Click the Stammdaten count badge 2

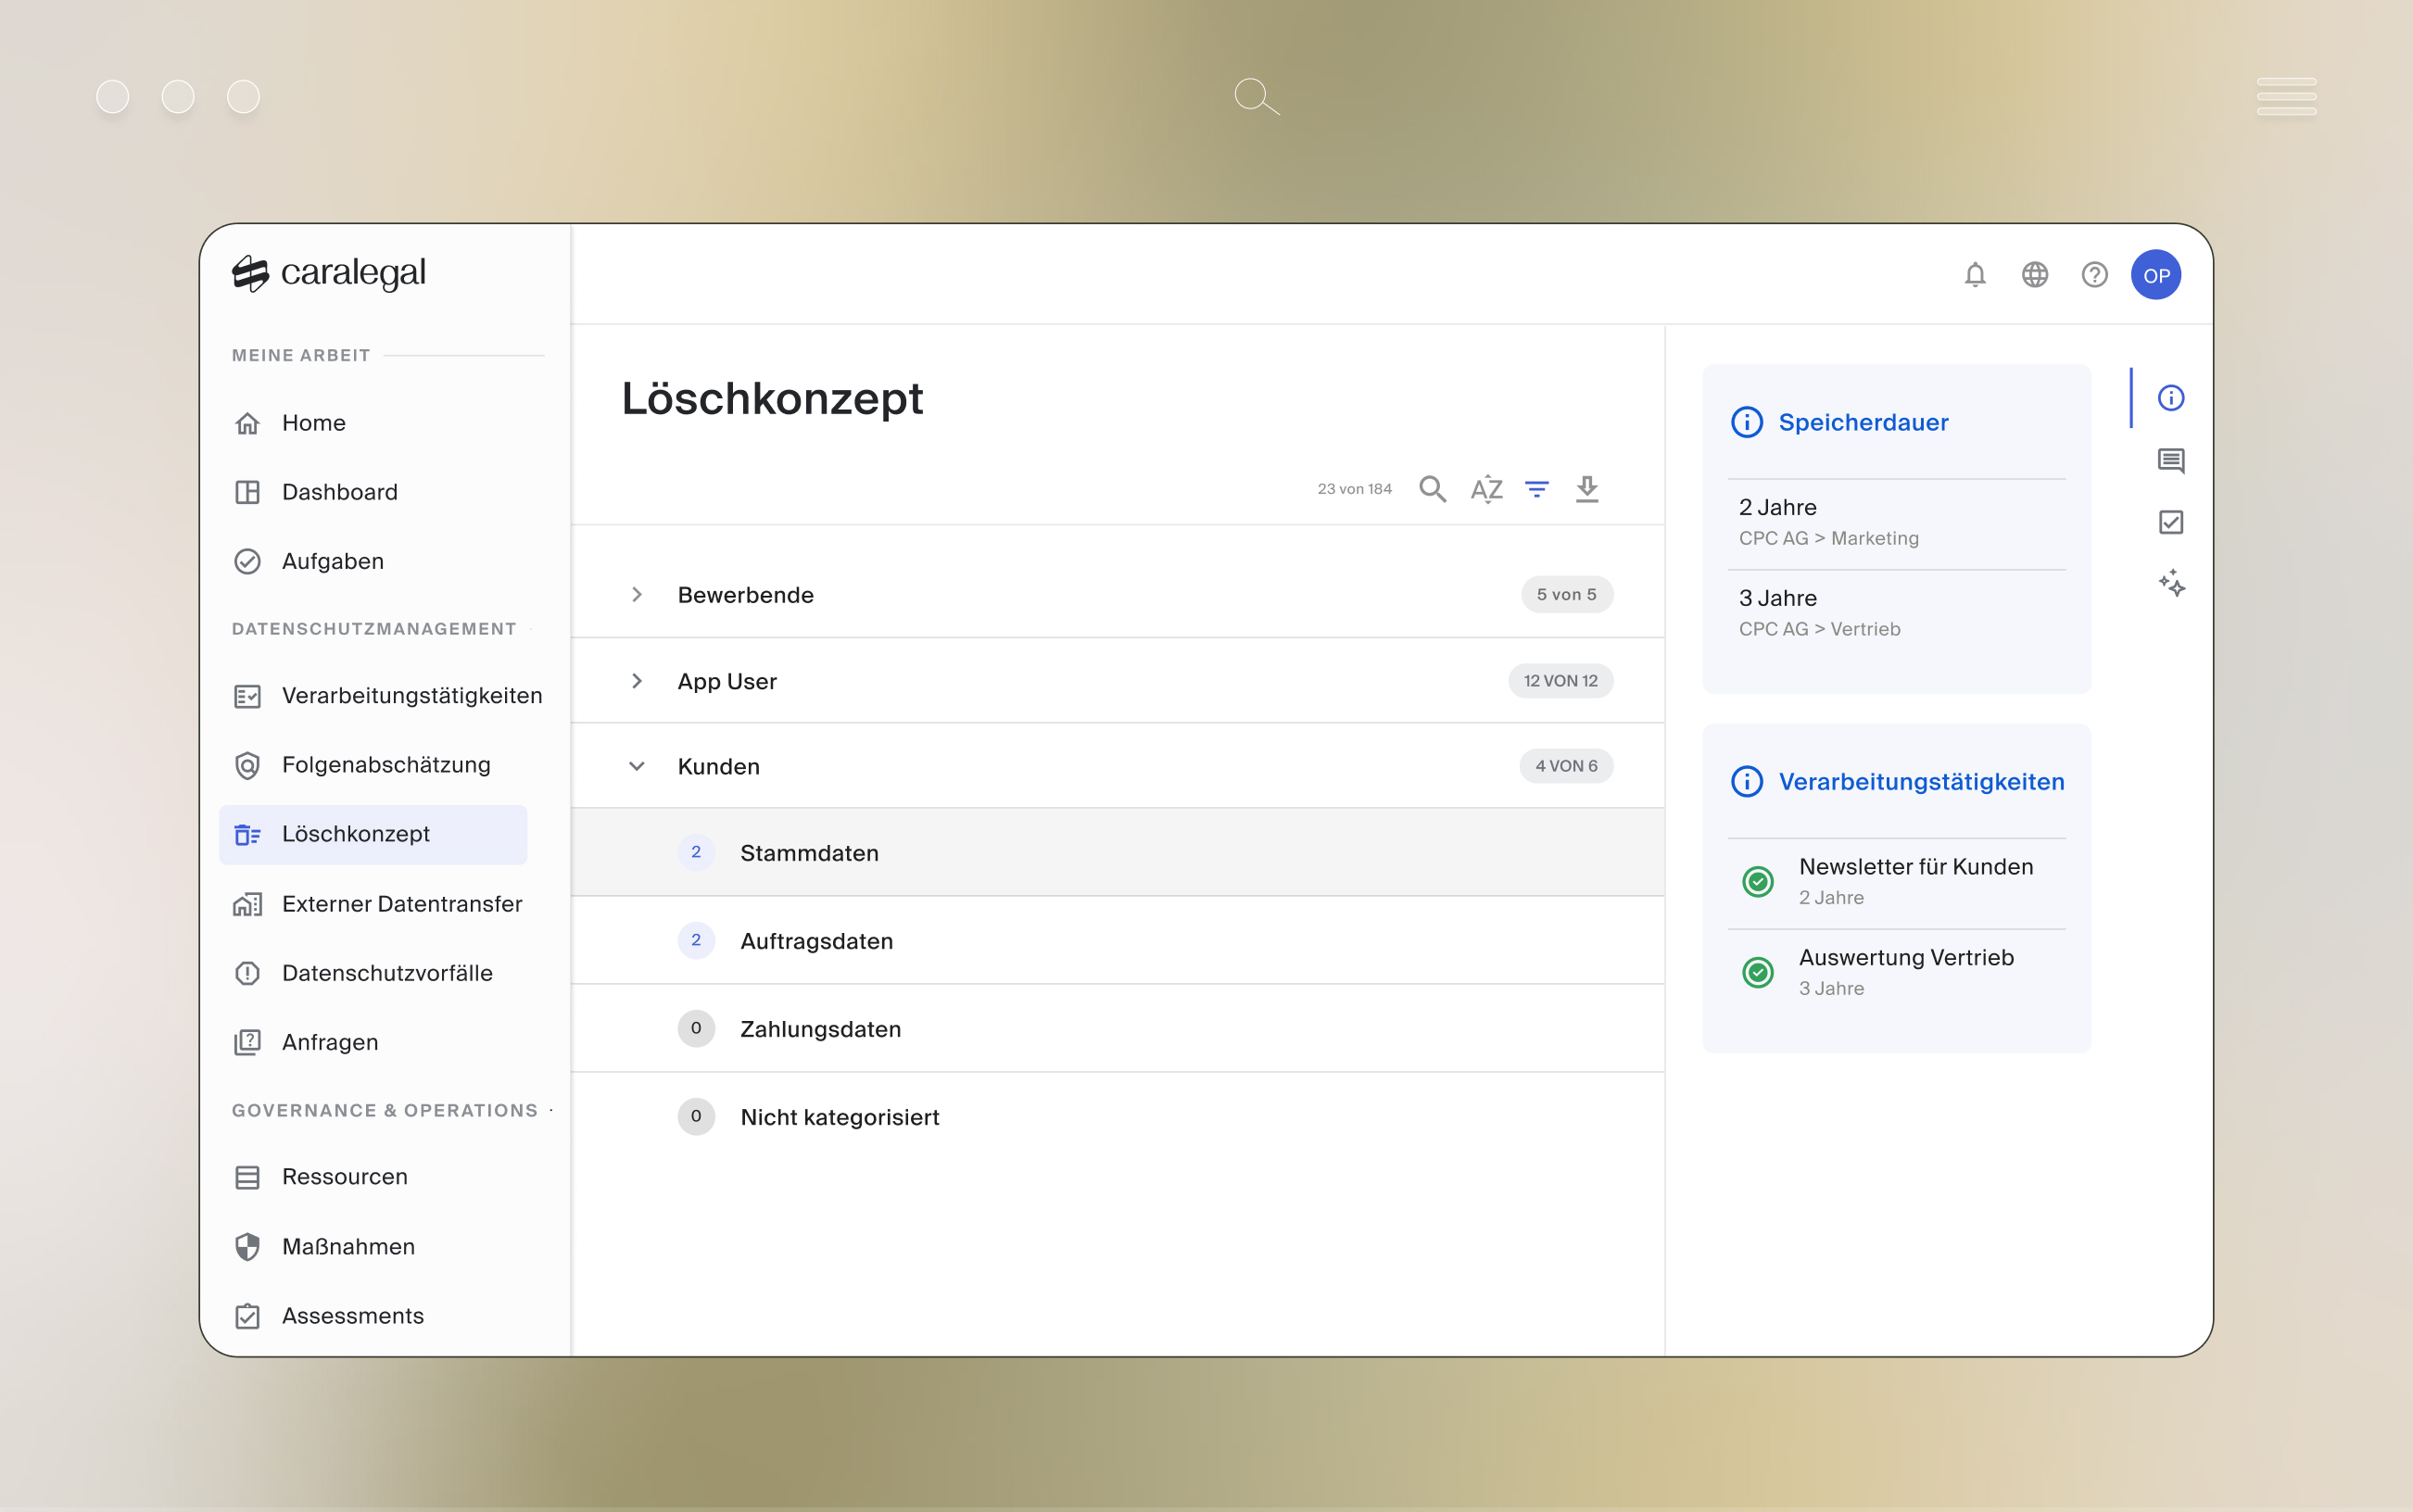point(696,852)
